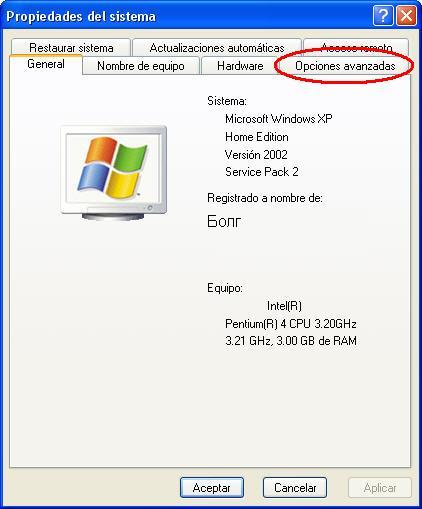Click the question mark help icon
Viewport: 422px width, 509px height.
point(383,16)
